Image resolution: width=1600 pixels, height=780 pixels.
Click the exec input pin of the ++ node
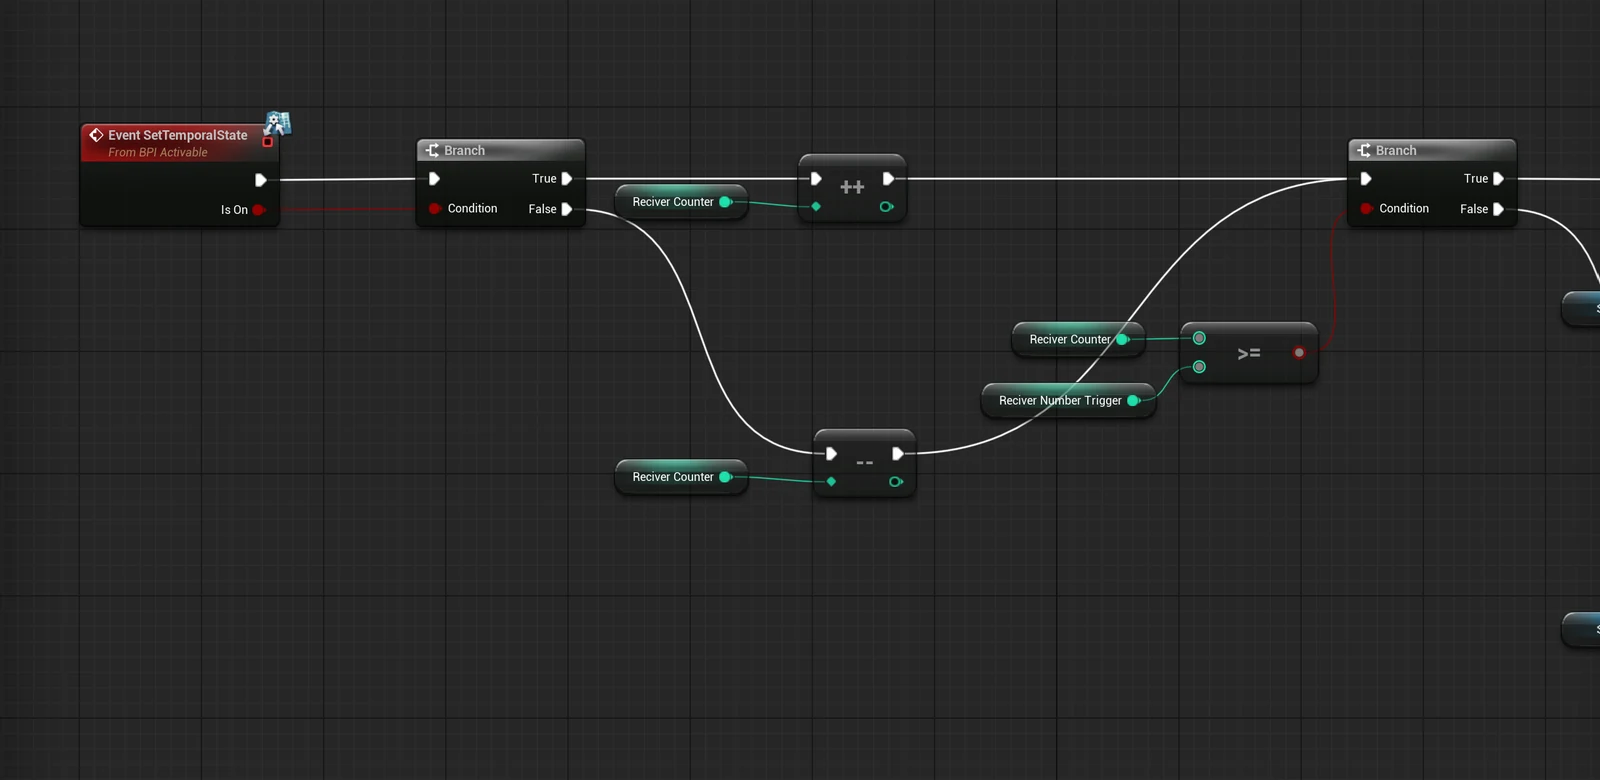816,179
